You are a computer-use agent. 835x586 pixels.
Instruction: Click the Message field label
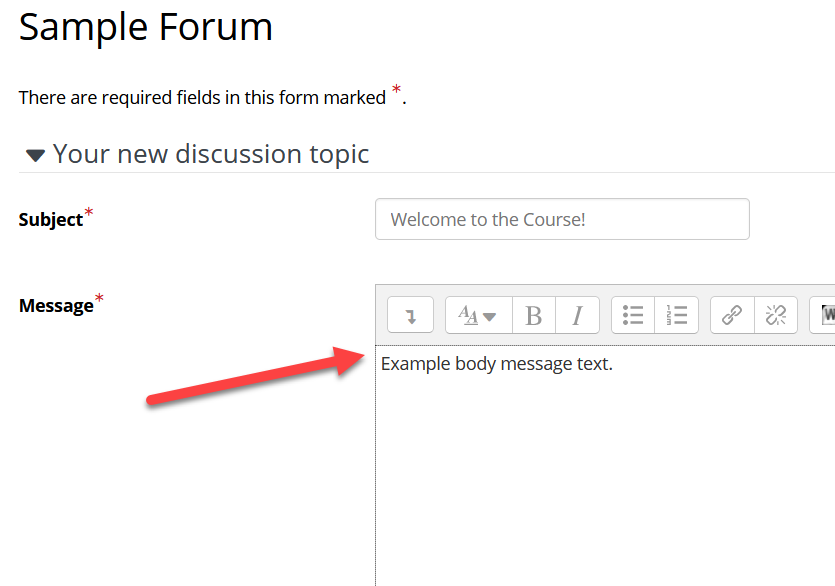tap(56, 306)
